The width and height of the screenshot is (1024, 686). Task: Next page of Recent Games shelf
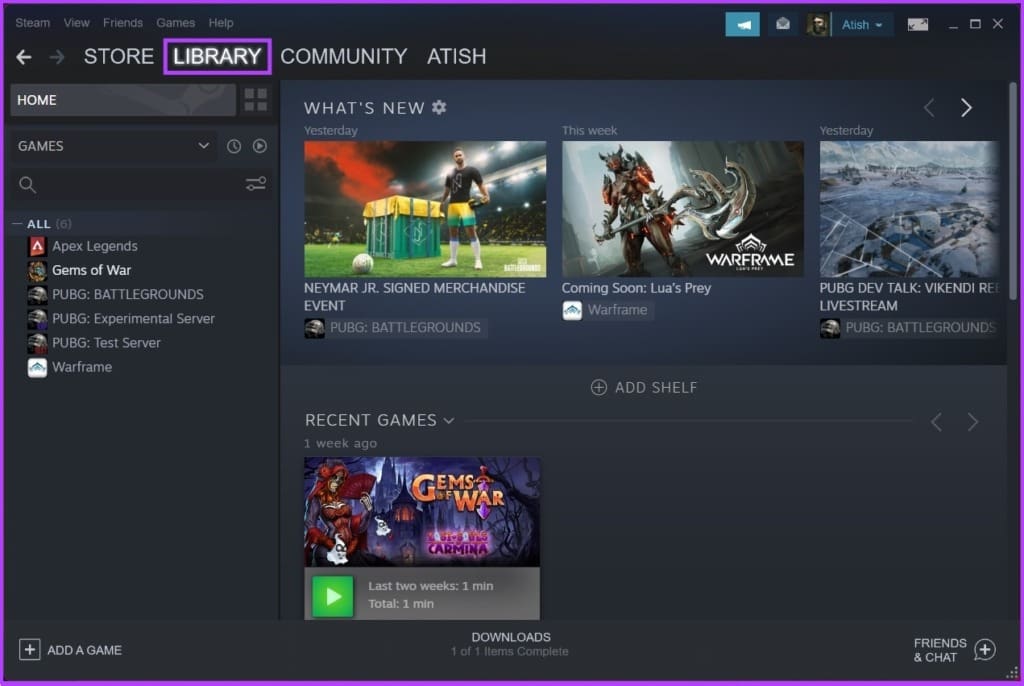coord(972,422)
